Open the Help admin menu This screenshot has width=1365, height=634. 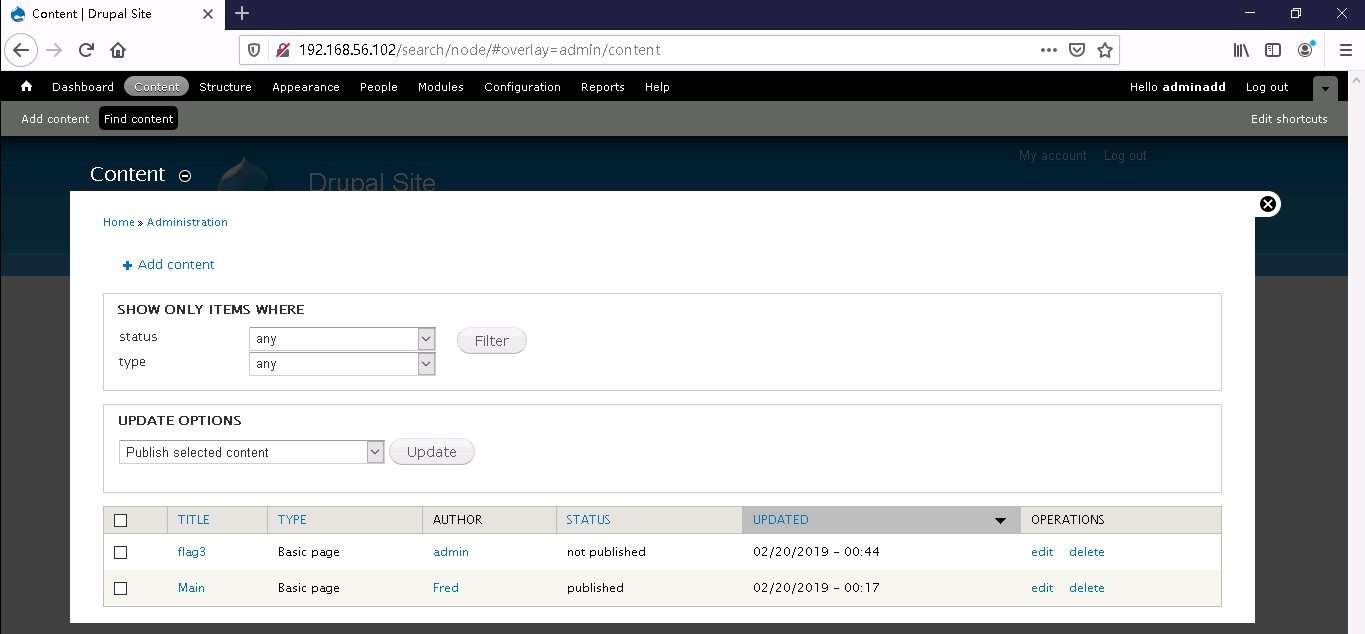pos(657,87)
